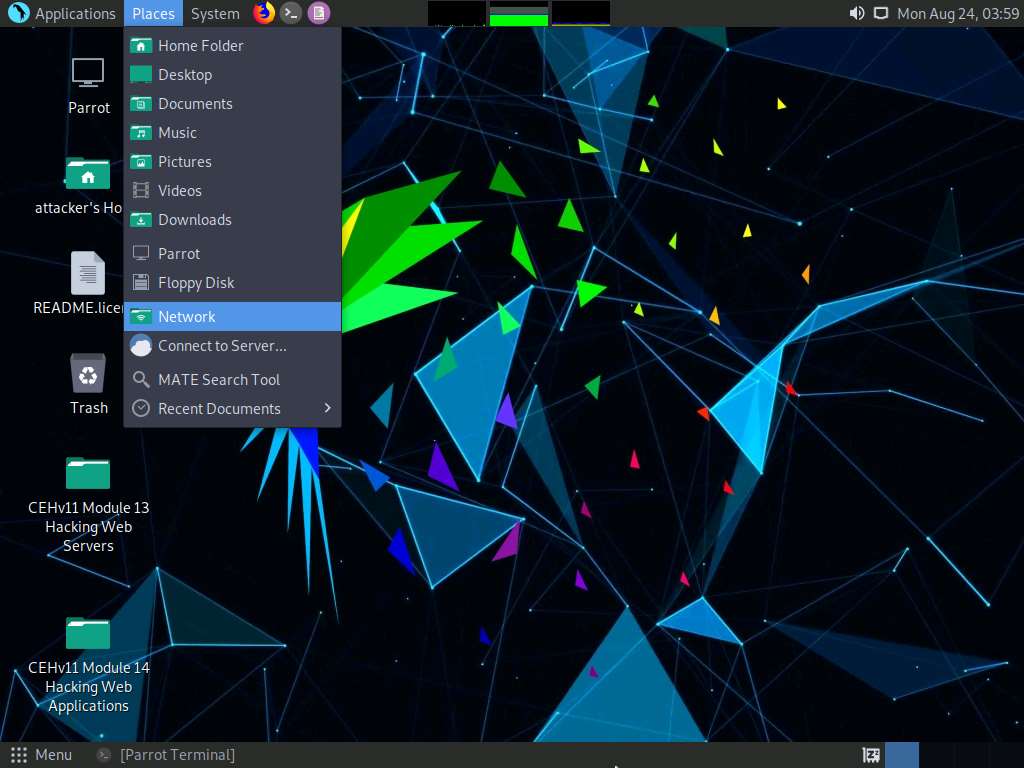Open the Menu button in bottom panel
This screenshot has width=1024, height=768.
(41, 755)
